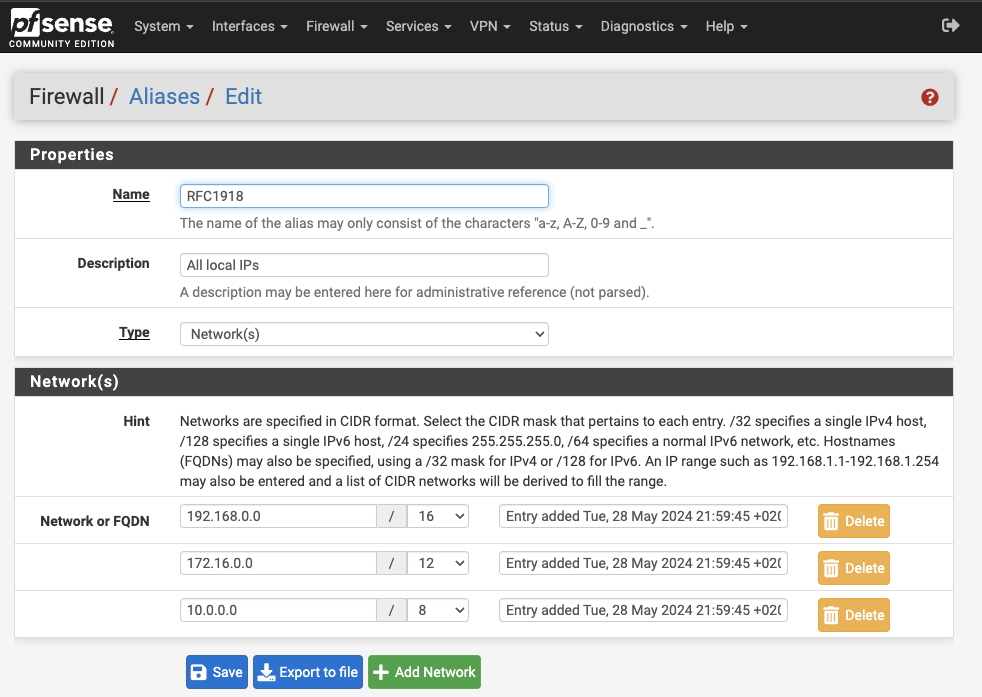
Task: Go to Aliases breadcrumb link
Action: [x=164, y=97]
